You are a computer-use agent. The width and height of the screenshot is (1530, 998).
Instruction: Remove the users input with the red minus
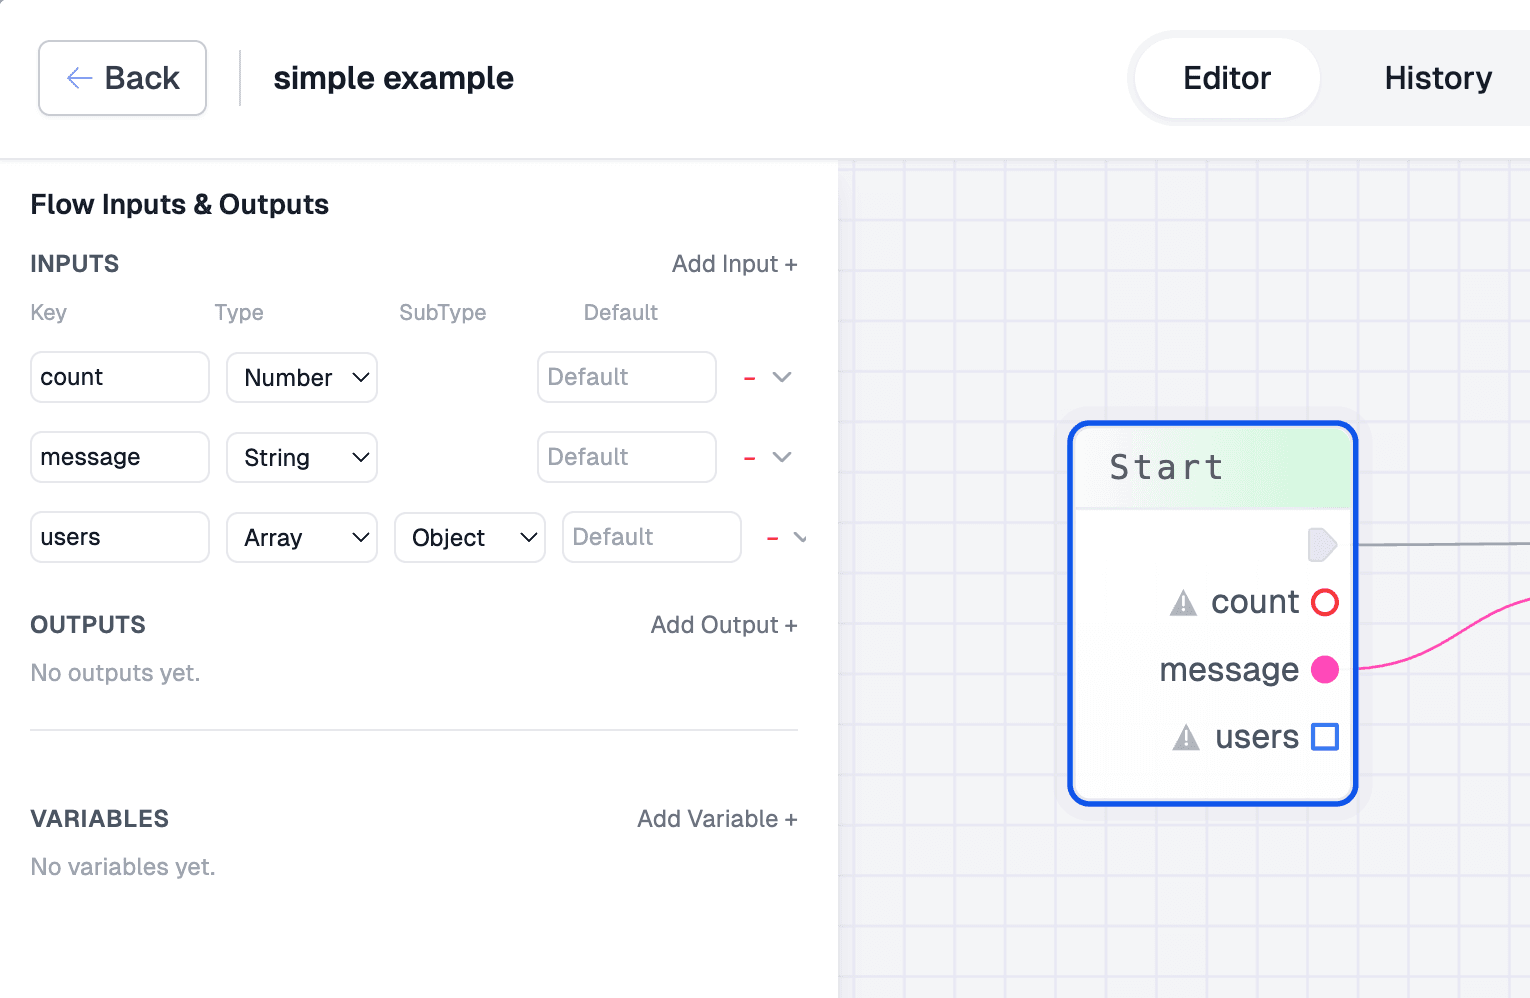tap(771, 537)
